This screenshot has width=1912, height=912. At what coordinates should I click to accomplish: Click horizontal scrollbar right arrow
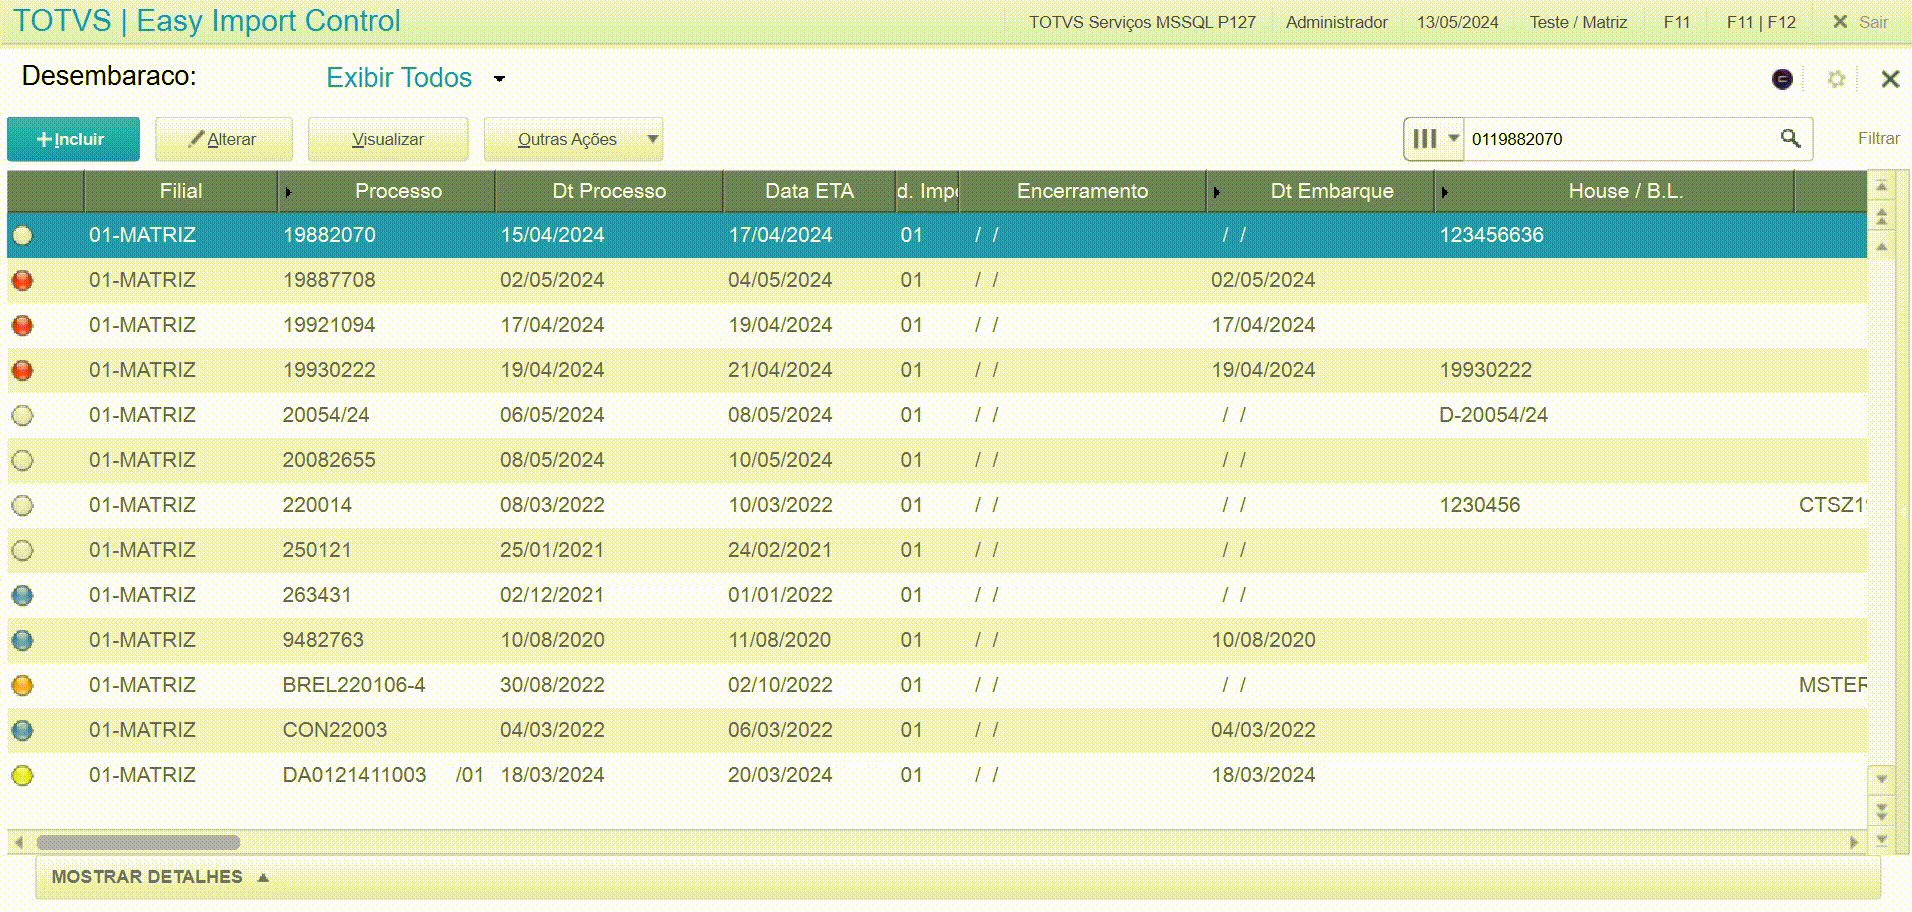pos(1854,842)
